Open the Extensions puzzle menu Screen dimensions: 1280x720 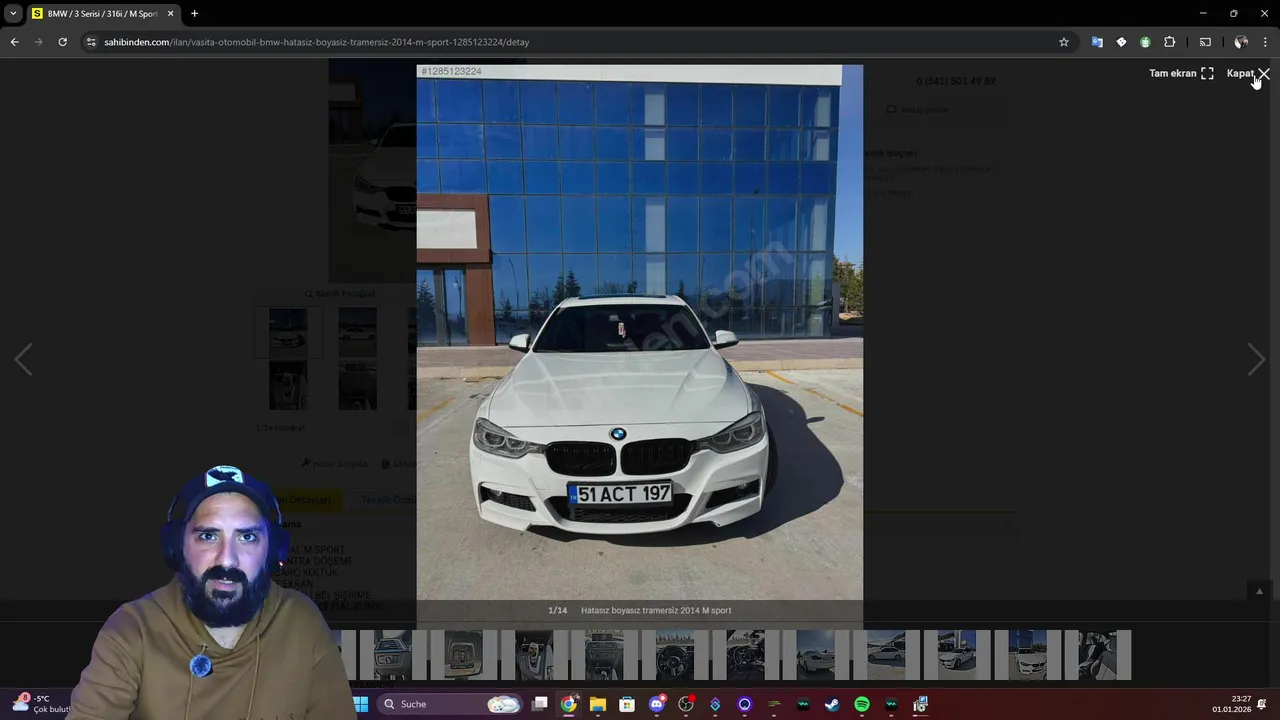(1169, 42)
